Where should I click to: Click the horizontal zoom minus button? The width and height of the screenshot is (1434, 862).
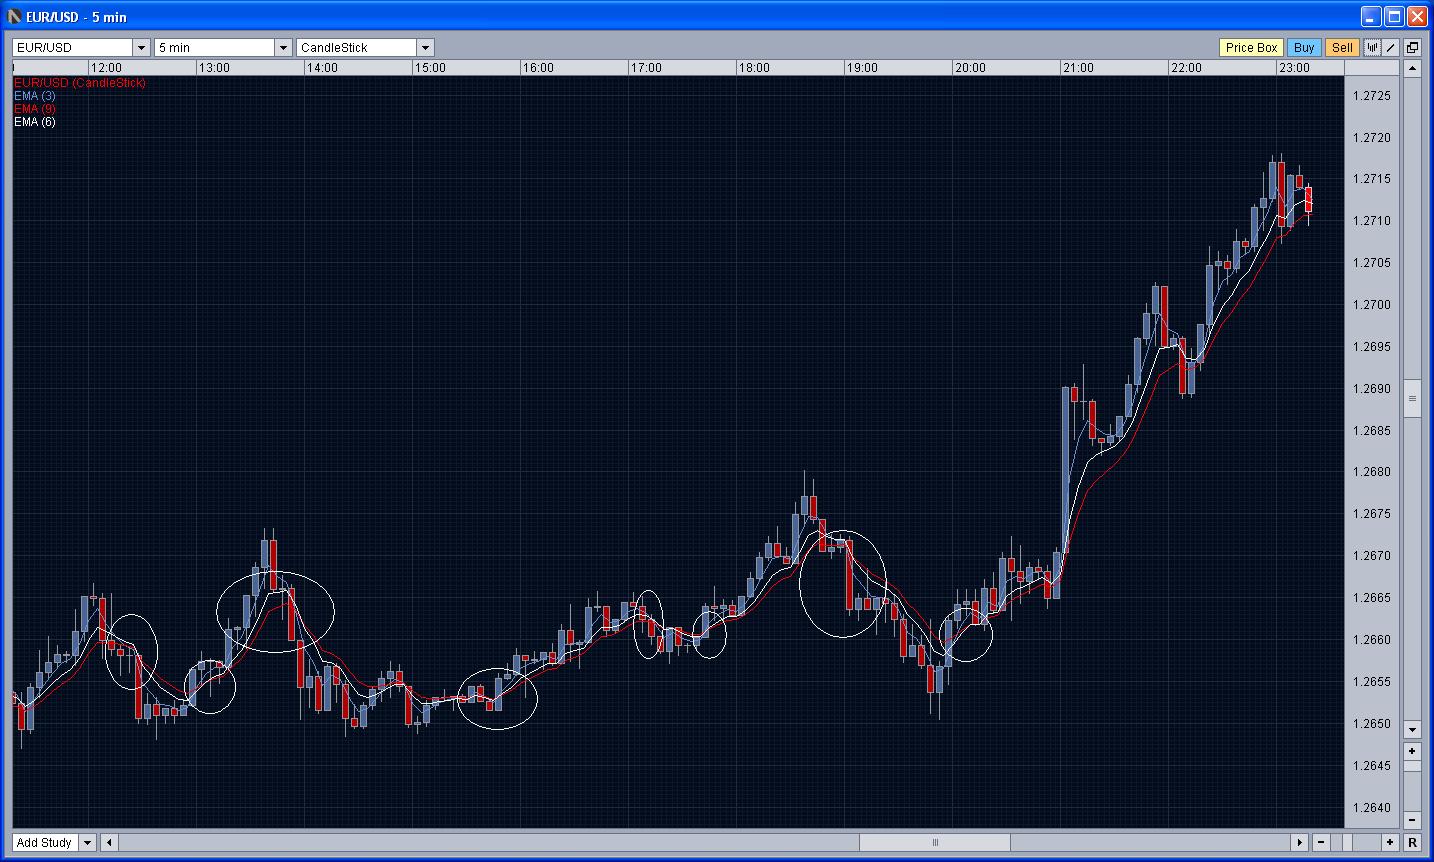point(1321,843)
